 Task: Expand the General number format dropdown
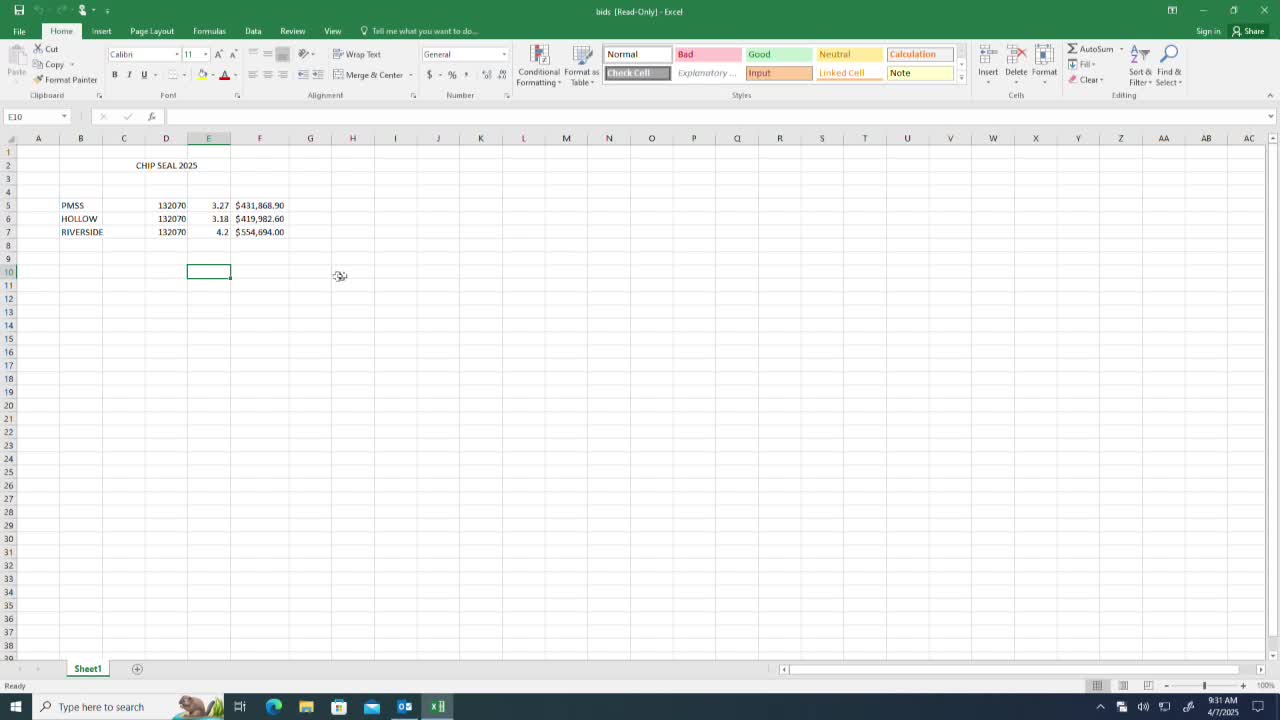pyautogui.click(x=503, y=54)
